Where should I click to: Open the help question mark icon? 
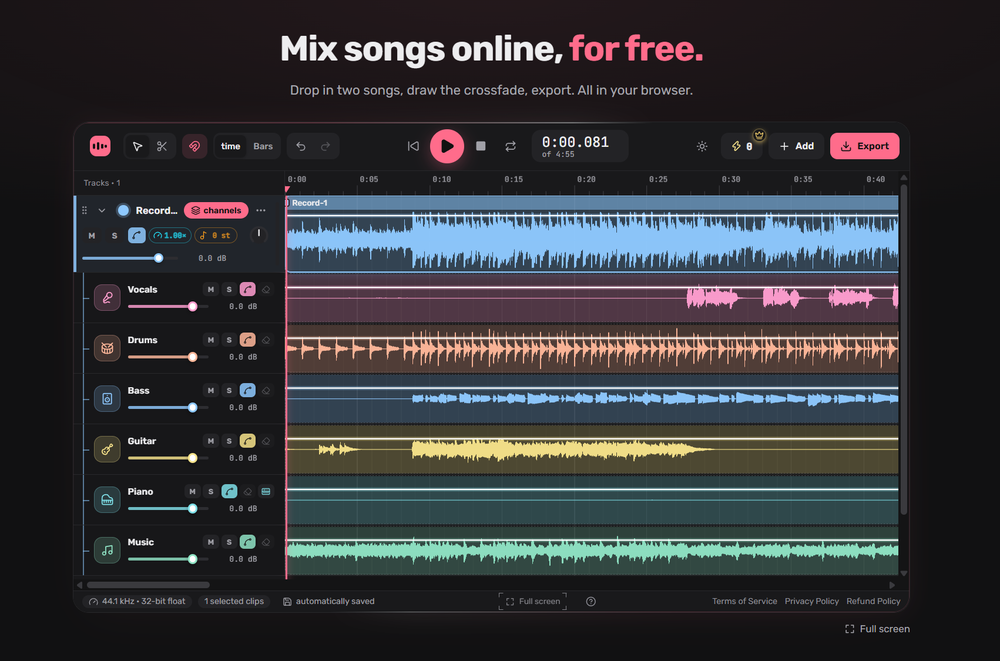(591, 601)
